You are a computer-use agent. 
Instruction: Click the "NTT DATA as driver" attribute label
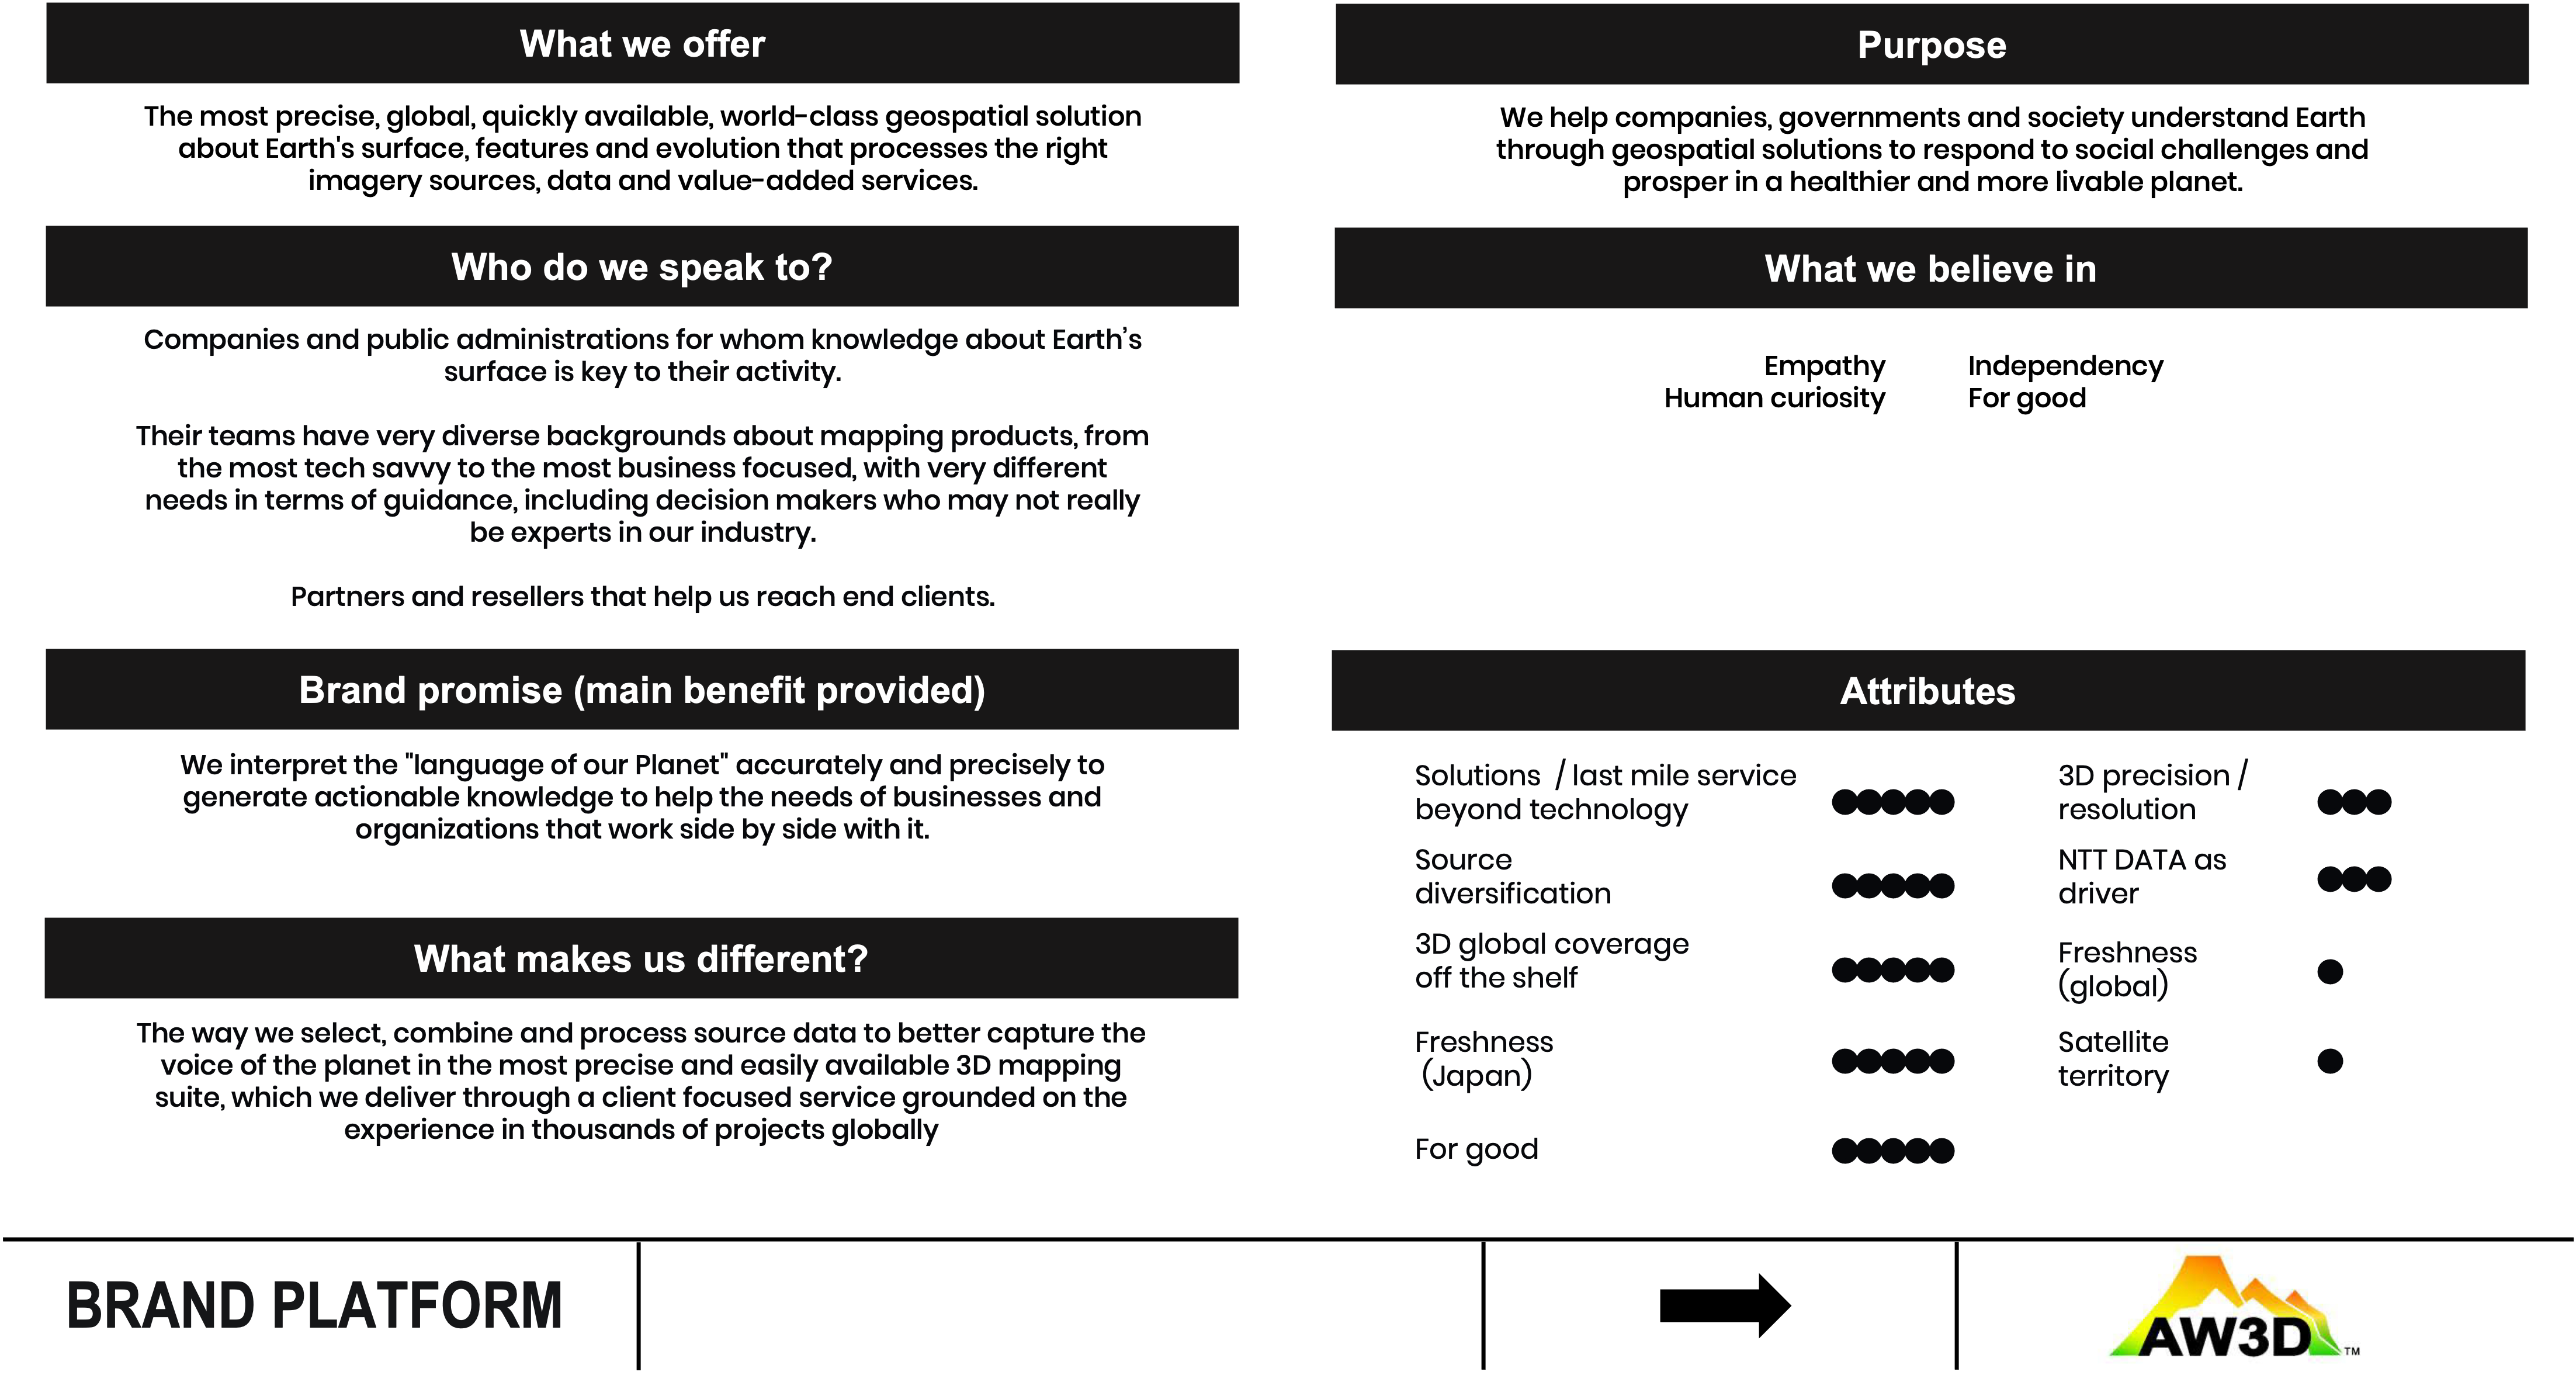pos(2141,877)
